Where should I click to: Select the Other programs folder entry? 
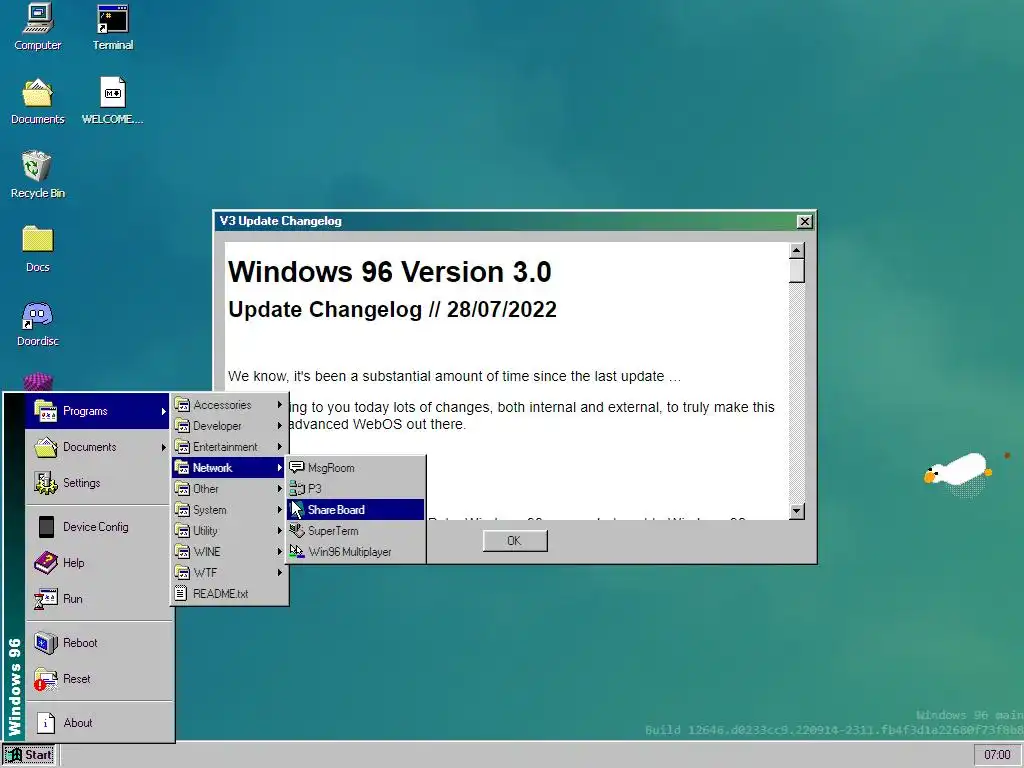(x=229, y=488)
